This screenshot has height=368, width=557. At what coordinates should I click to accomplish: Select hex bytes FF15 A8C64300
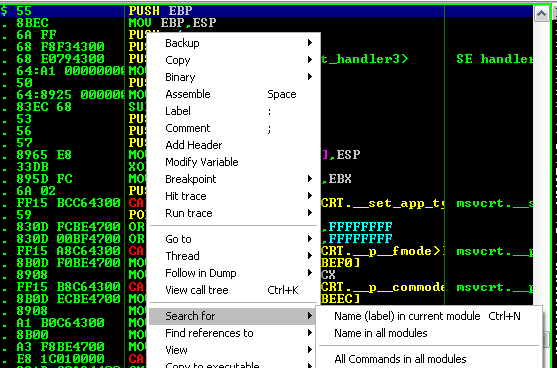click(x=69, y=251)
